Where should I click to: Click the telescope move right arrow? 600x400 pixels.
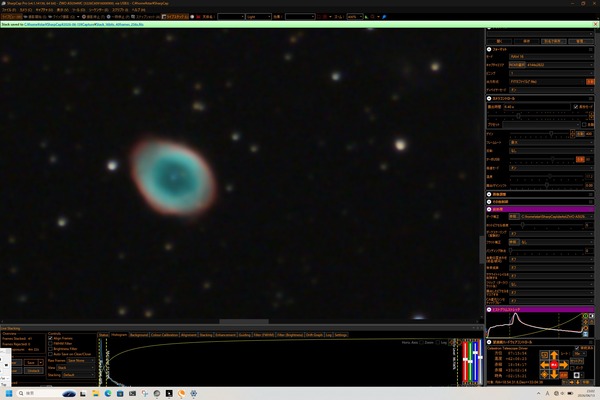(x=564, y=365)
